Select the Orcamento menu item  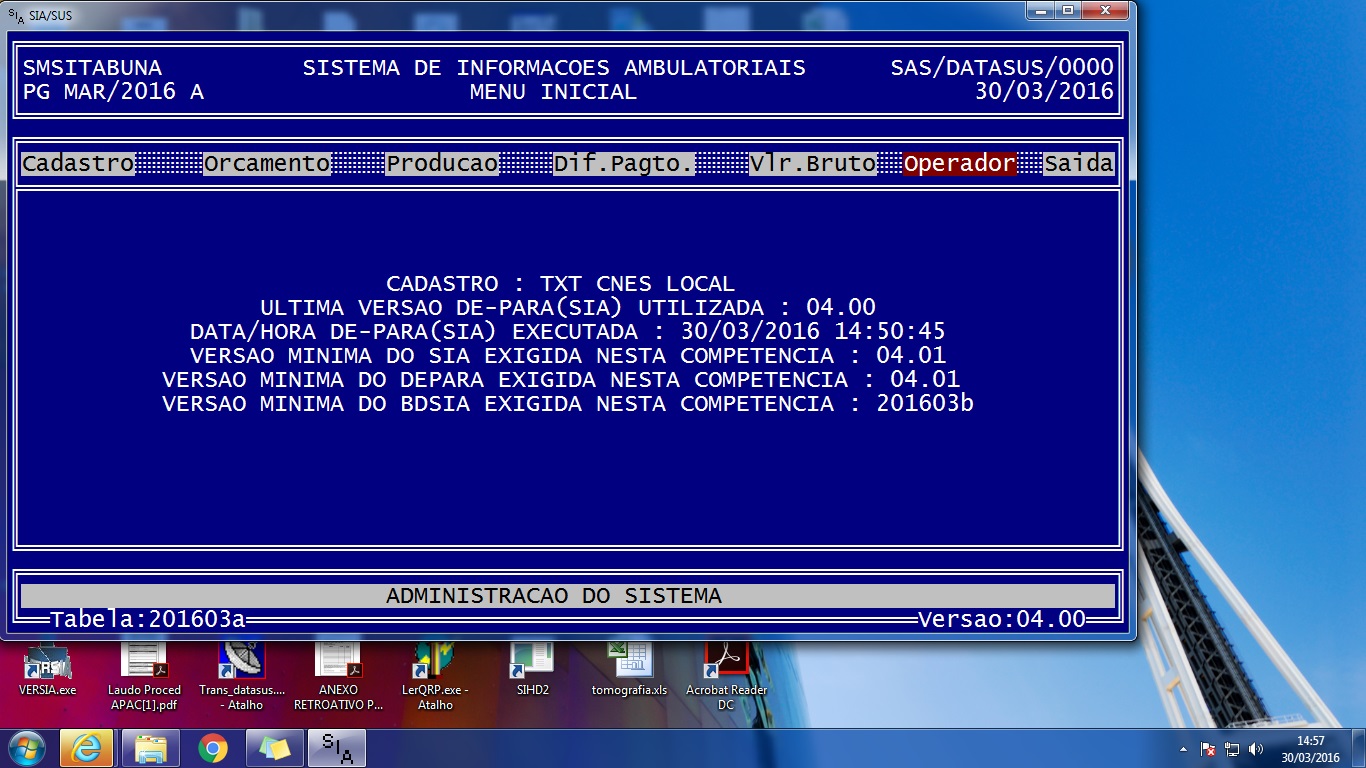[267, 164]
